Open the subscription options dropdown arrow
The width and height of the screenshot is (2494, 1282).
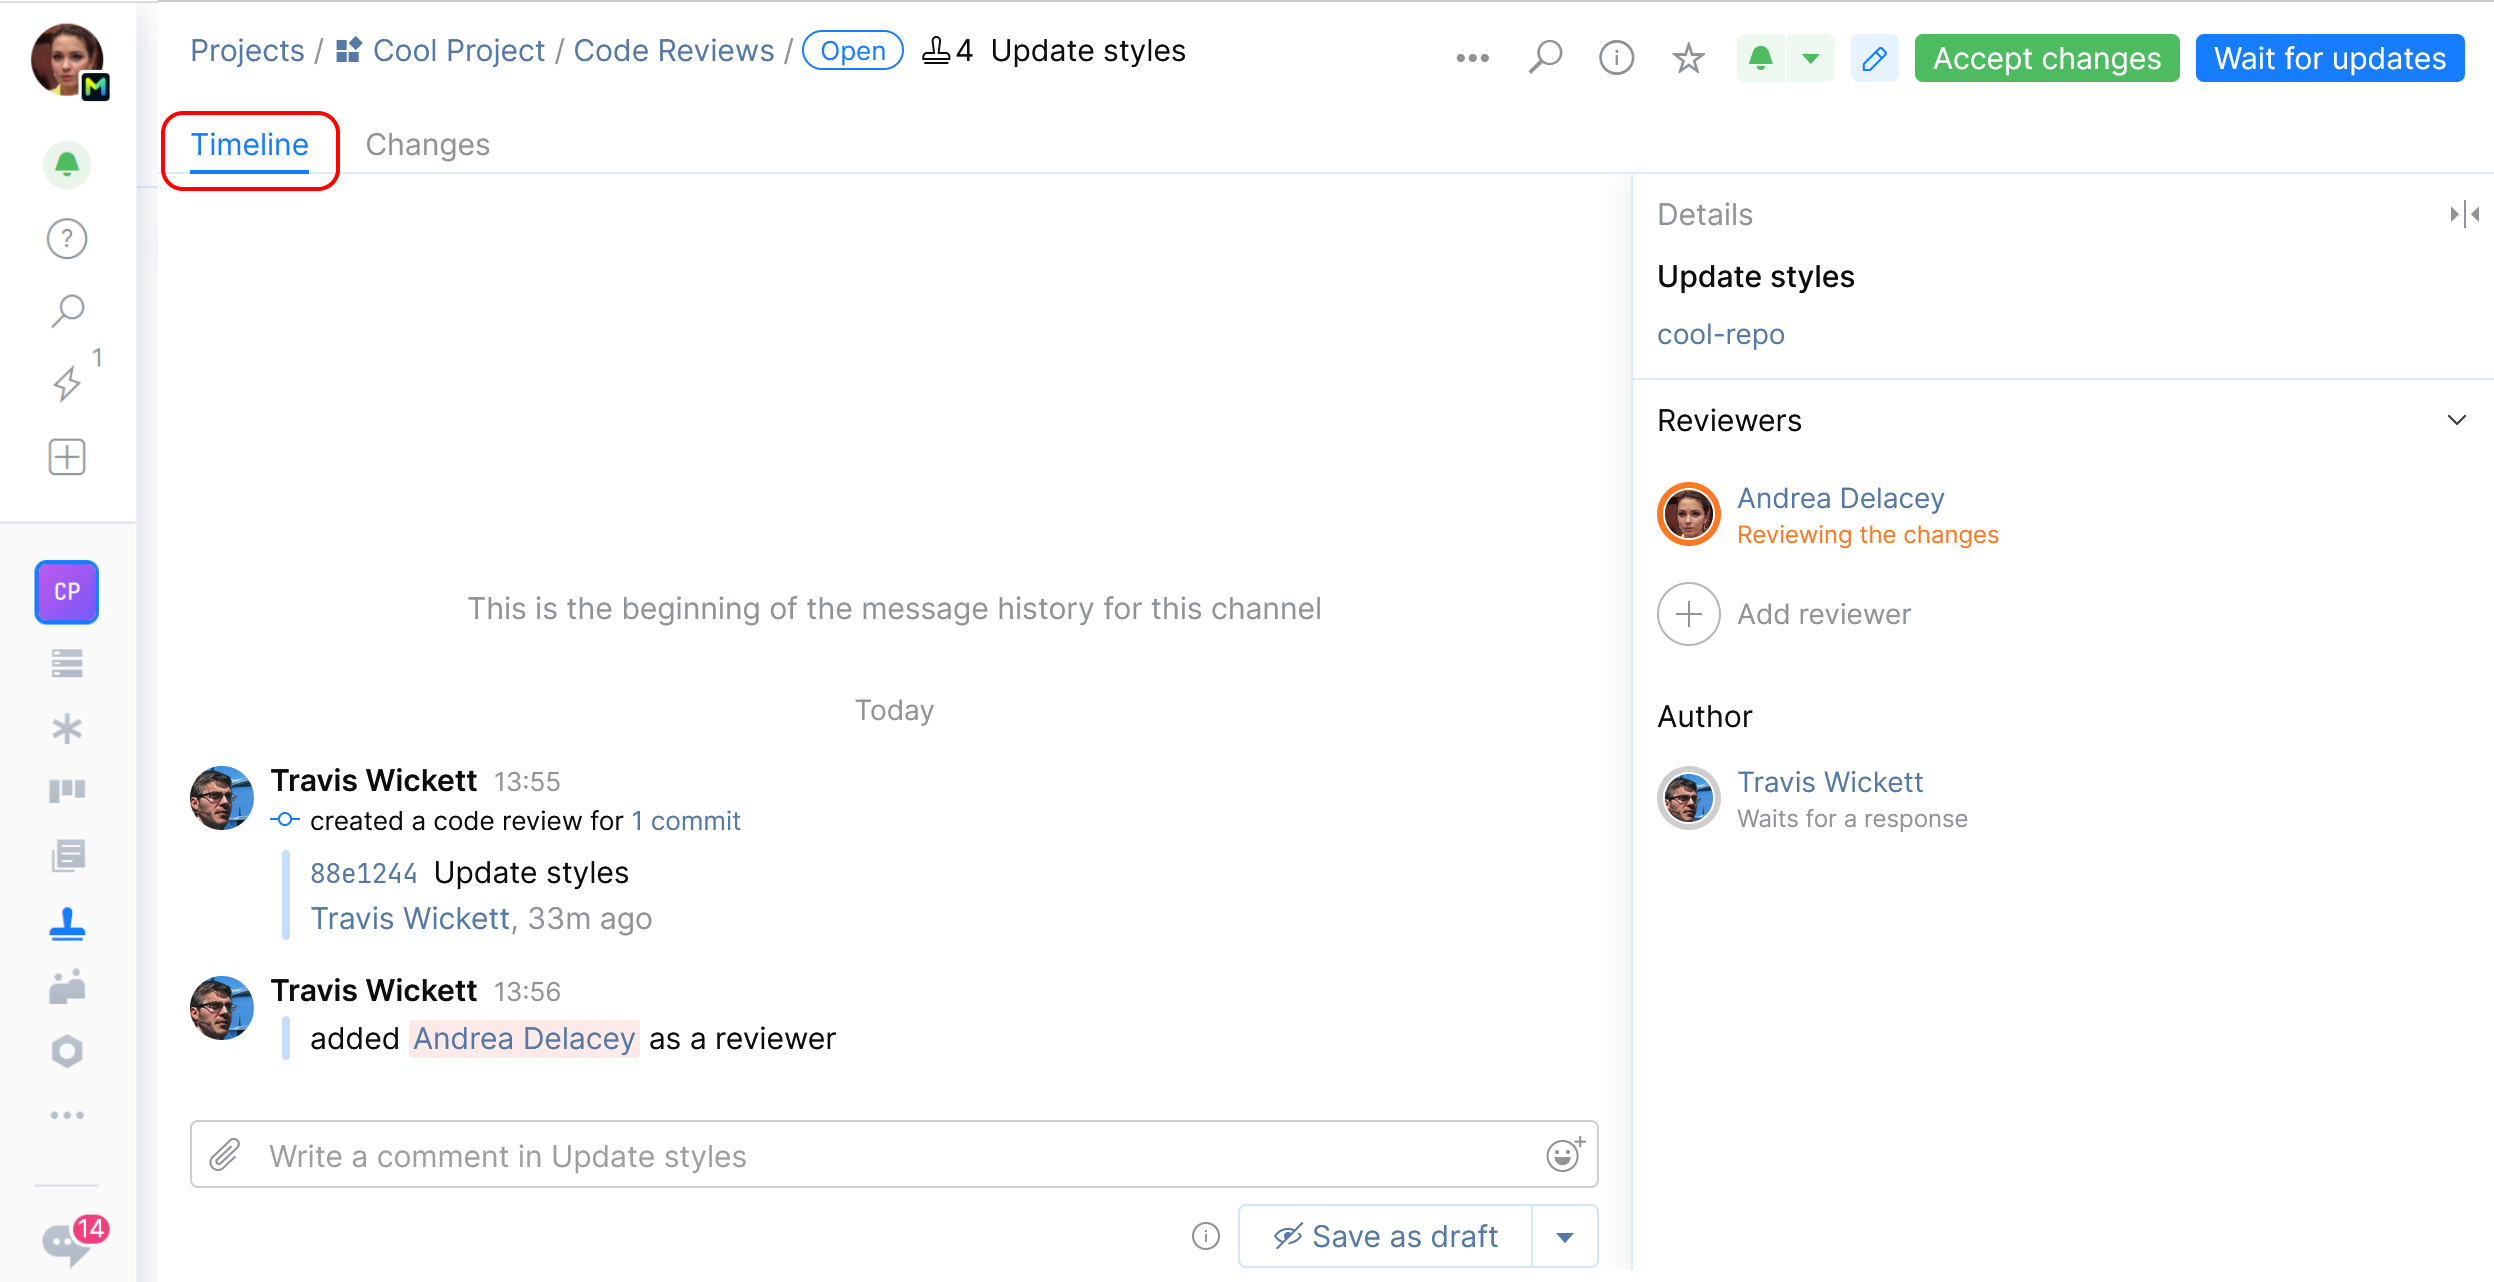(1811, 58)
